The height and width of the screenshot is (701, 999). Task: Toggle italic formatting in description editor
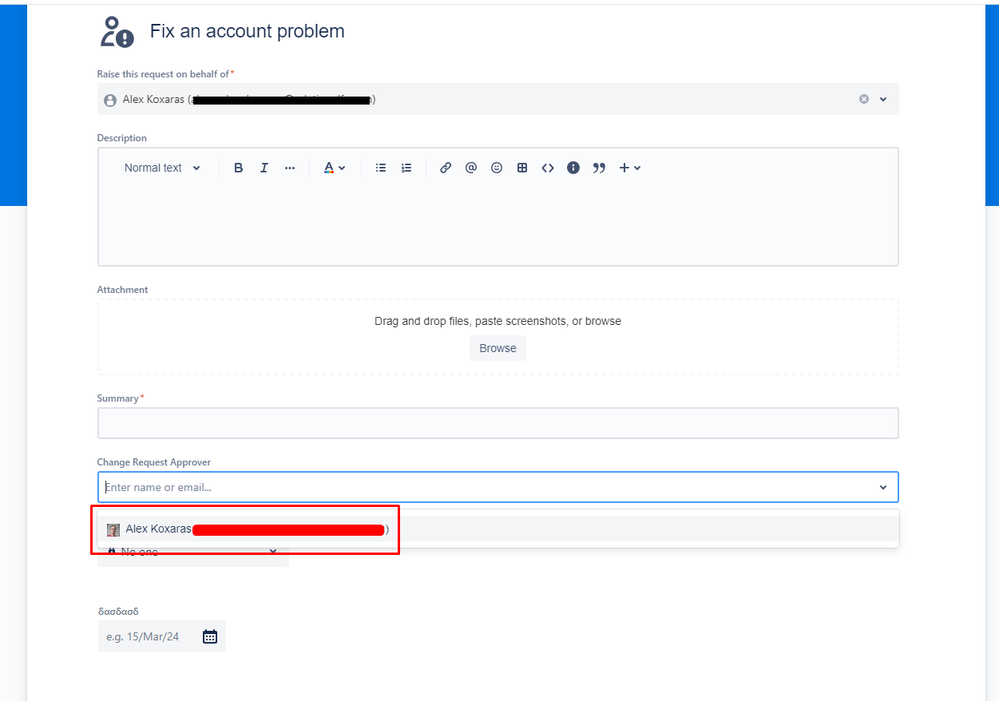click(x=264, y=168)
